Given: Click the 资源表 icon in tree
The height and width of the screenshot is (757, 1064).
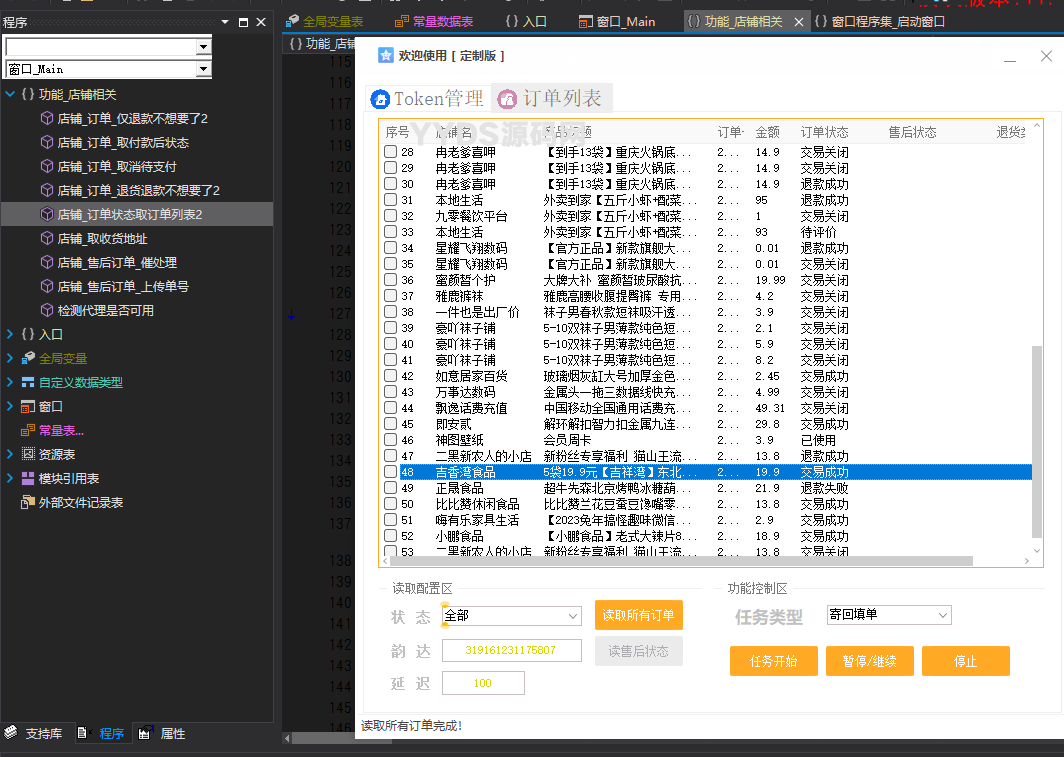Looking at the screenshot, I should point(28,454).
